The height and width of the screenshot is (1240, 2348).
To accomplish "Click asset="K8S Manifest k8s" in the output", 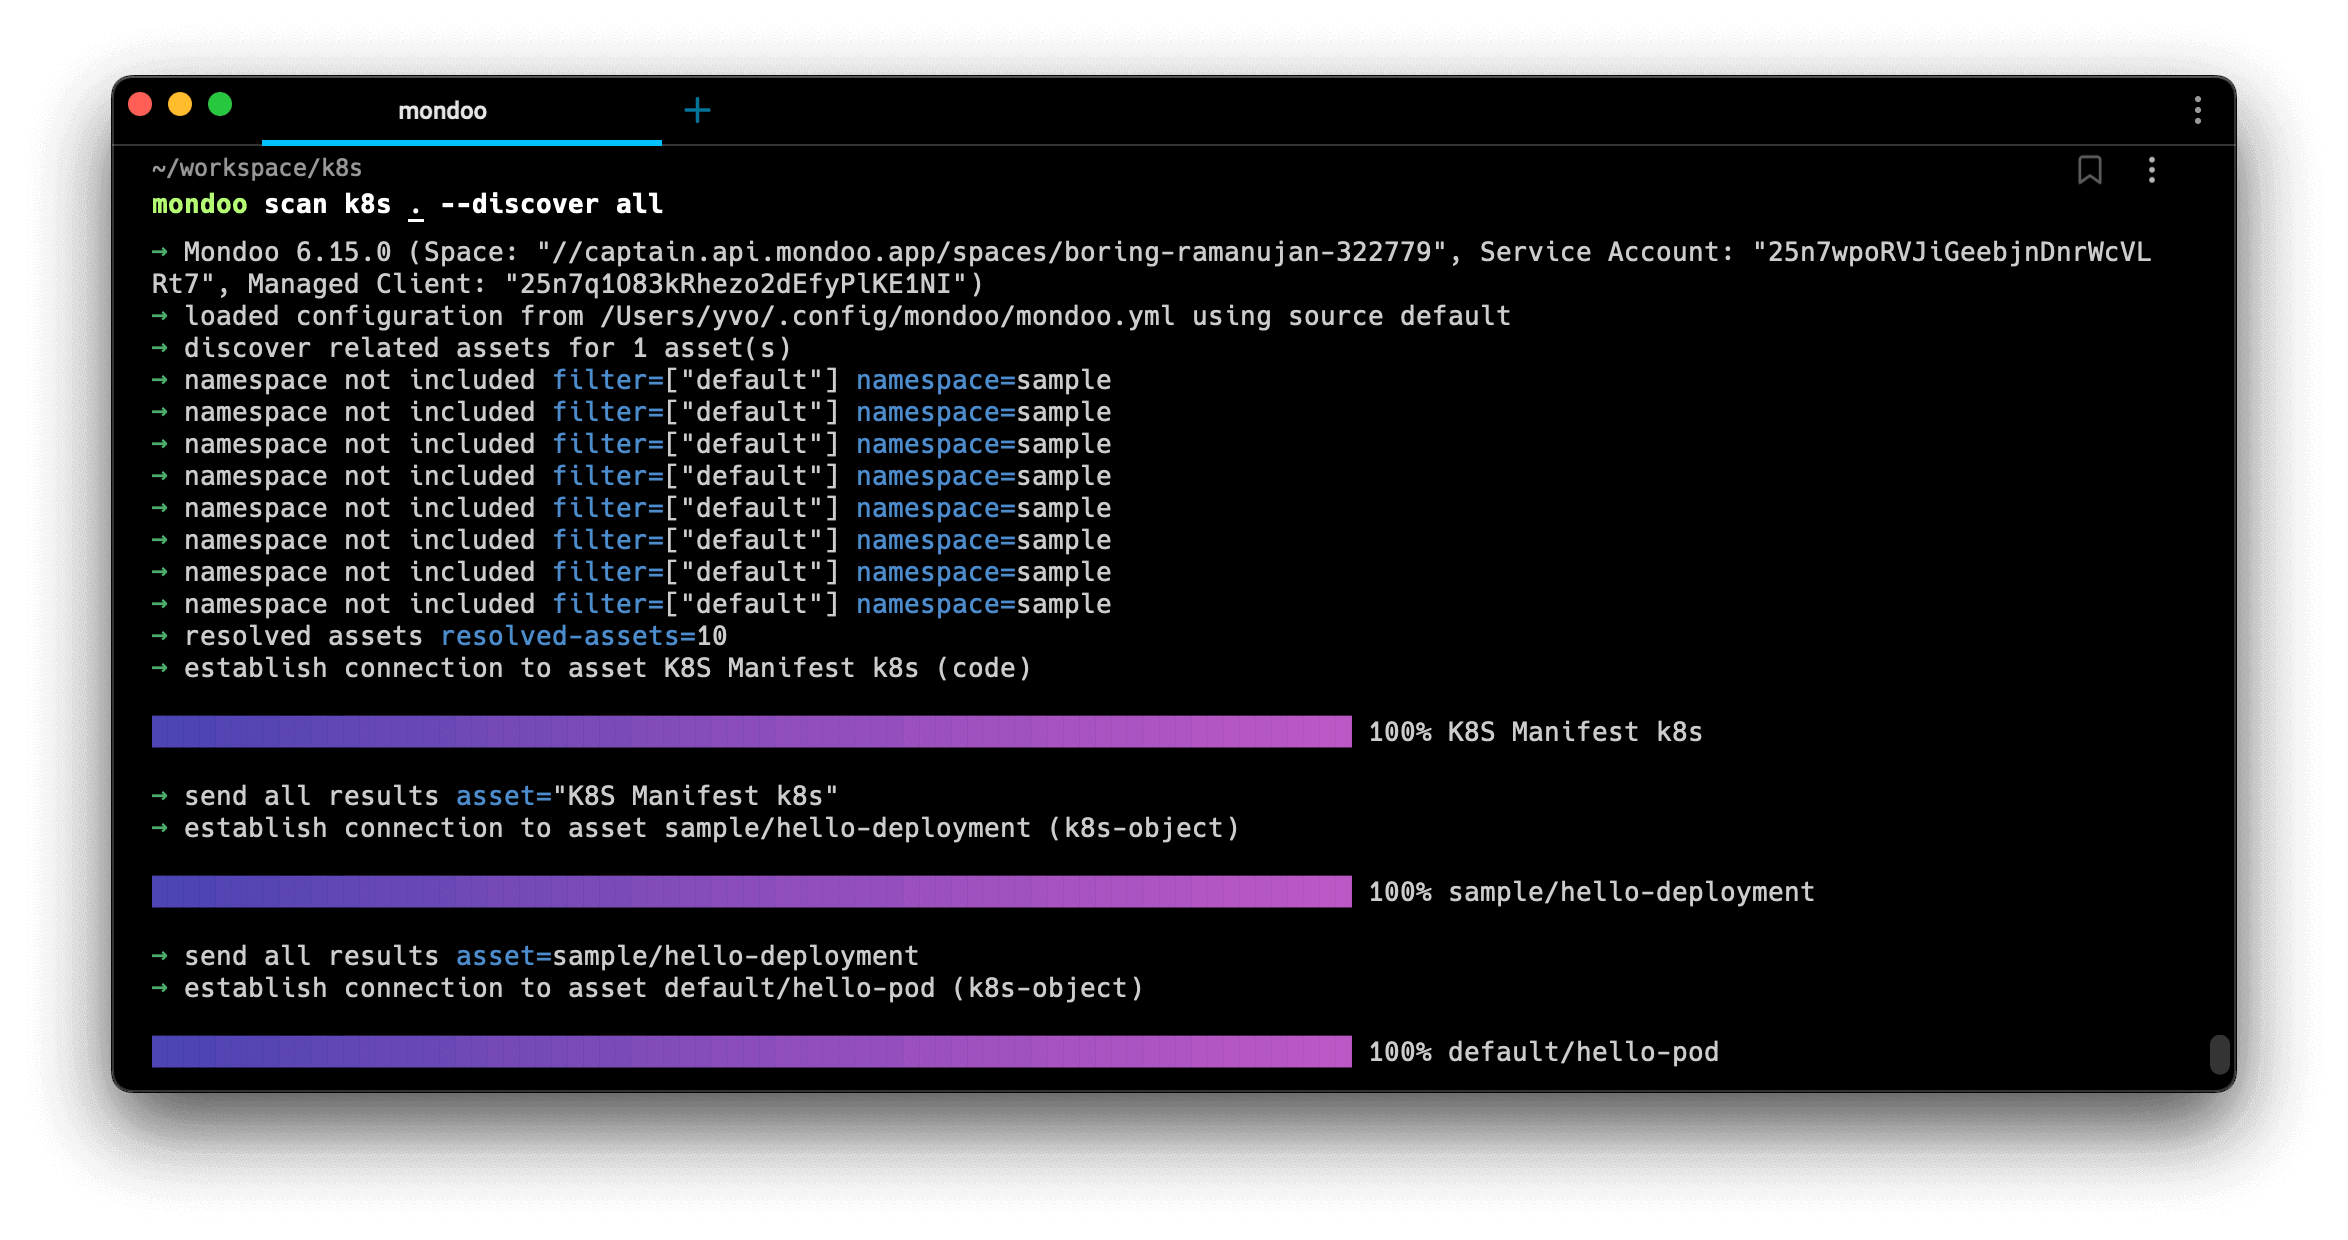I will (645, 795).
